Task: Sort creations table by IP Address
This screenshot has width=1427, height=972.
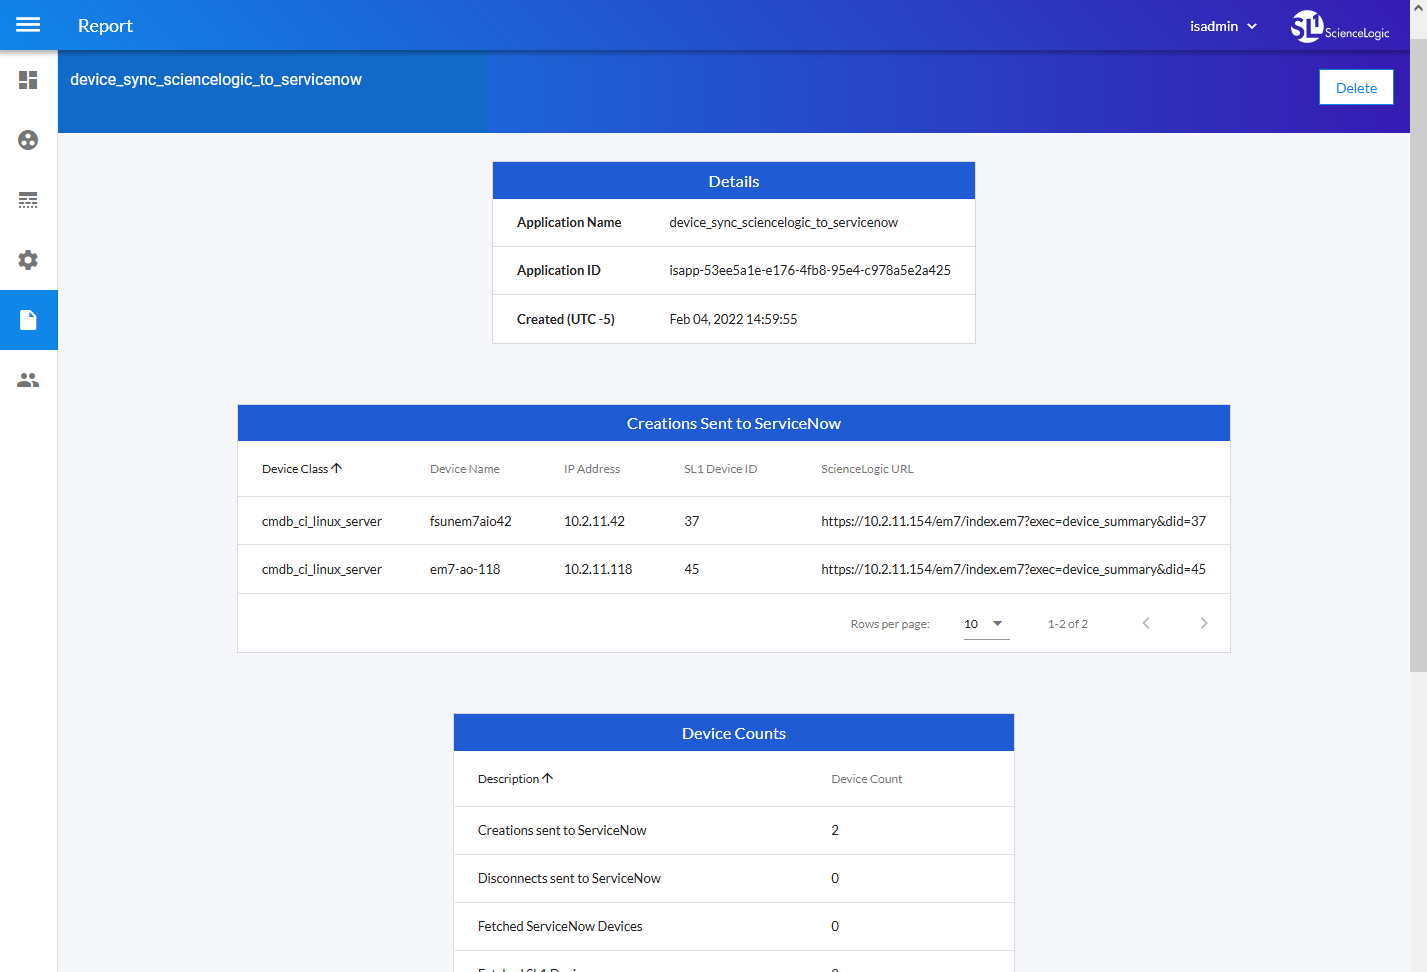Action: click(591, 469)
